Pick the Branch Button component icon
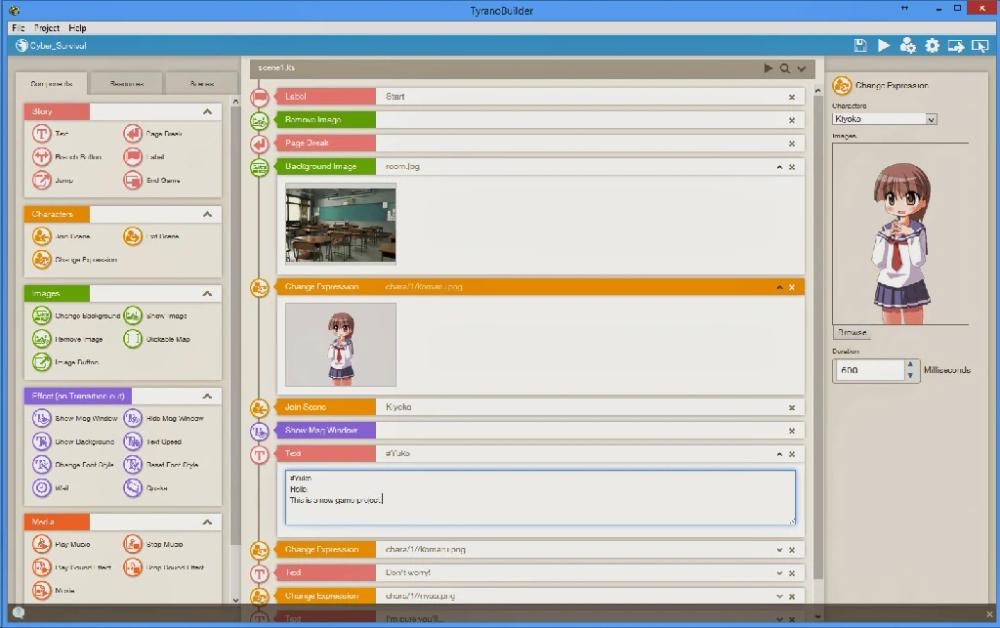The width and height of the screenshot is (1000, 628). click(x=41, y=156)
